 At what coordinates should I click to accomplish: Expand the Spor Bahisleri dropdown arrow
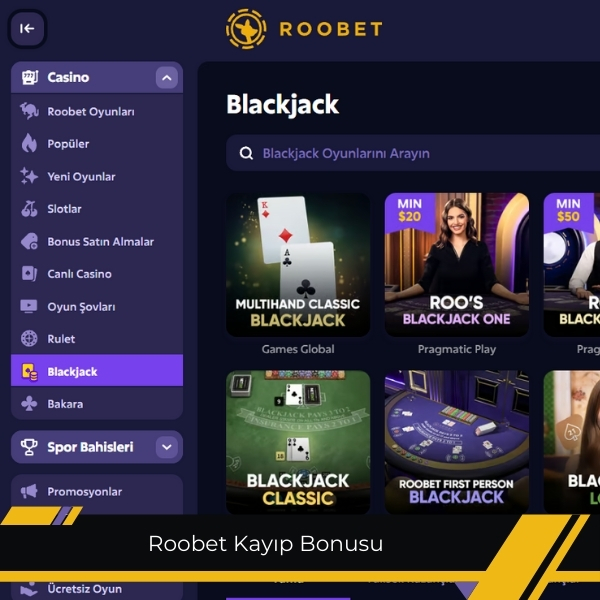coord(167,447)
